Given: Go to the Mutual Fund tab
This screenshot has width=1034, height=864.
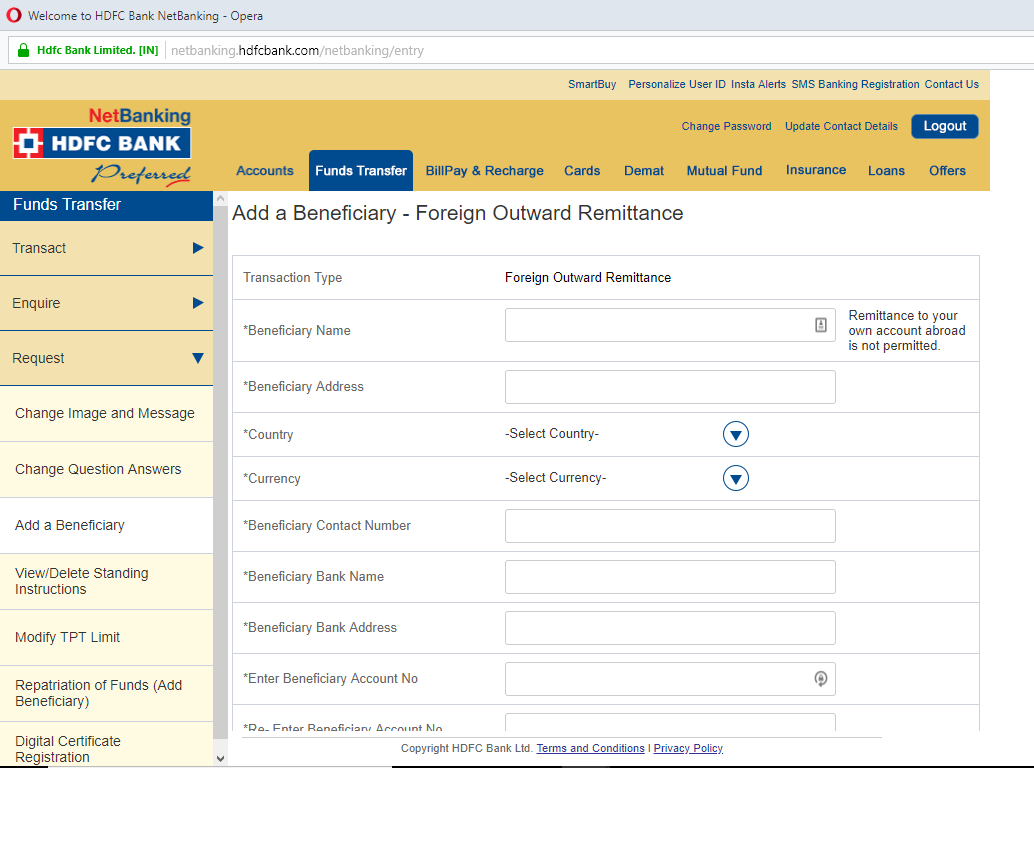Looking at the screenshot, I should [724, 171].
